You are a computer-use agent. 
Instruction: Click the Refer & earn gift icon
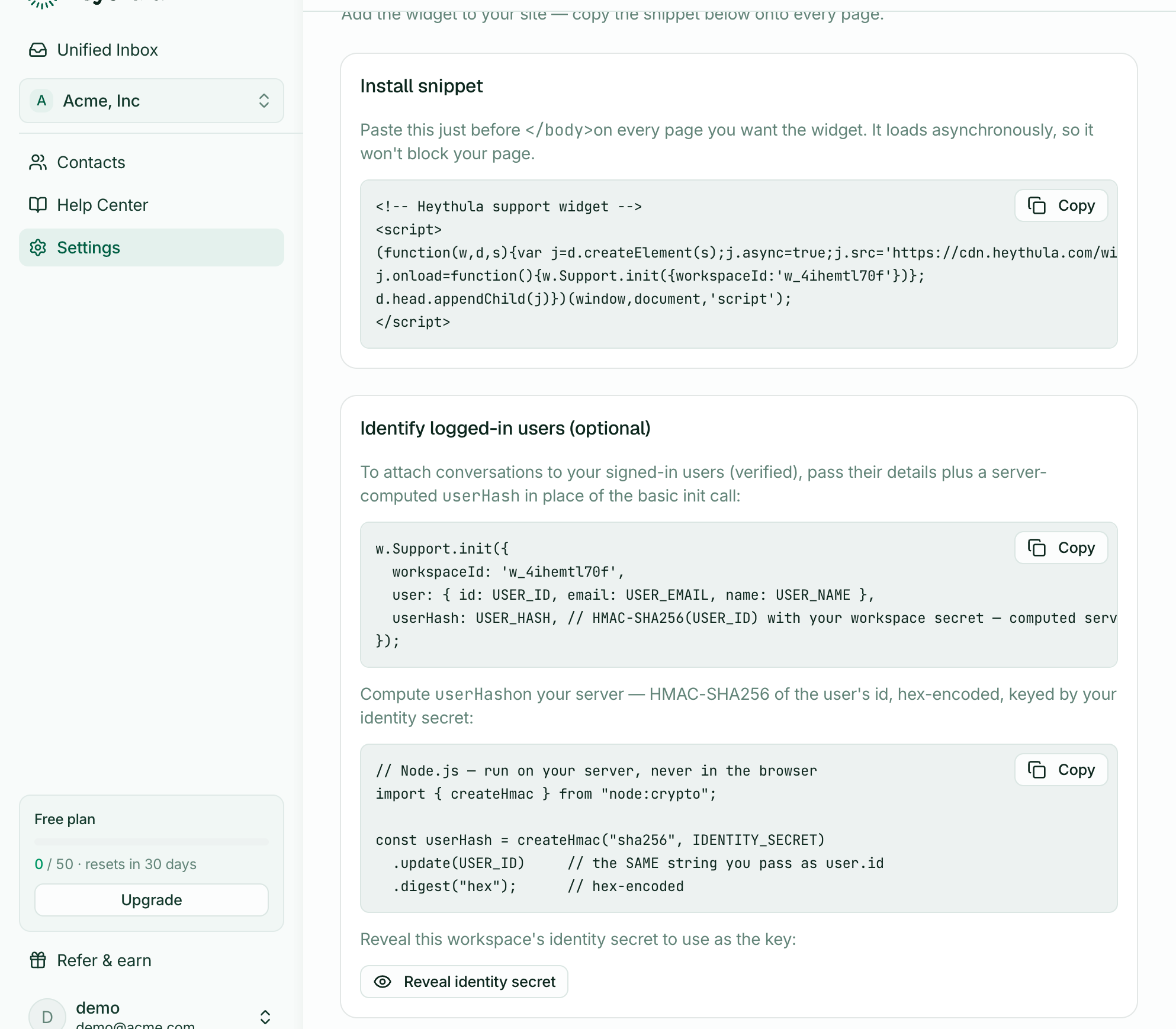click(x=38, y=960)
